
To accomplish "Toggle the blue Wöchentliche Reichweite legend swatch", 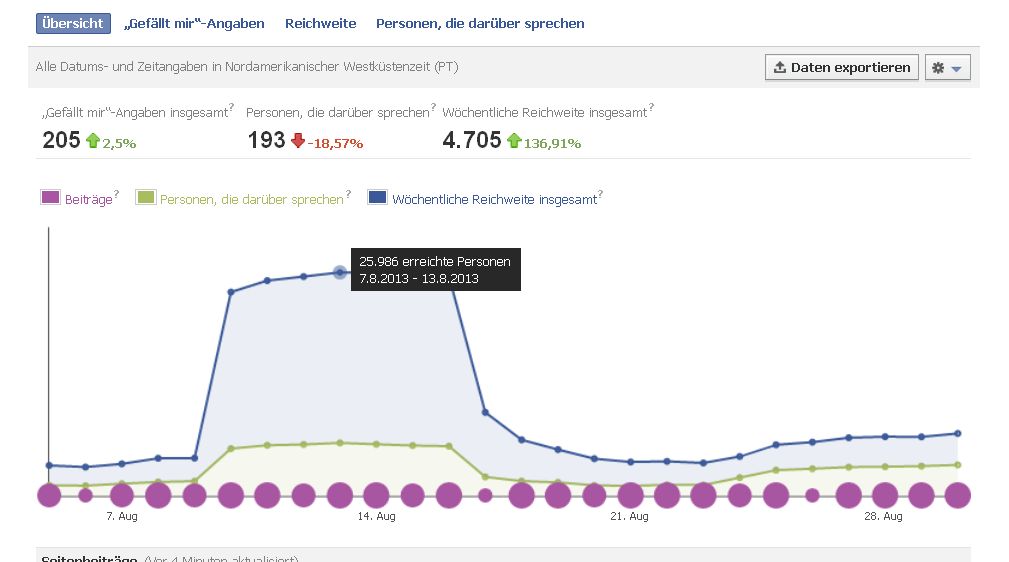I will 378,198.
